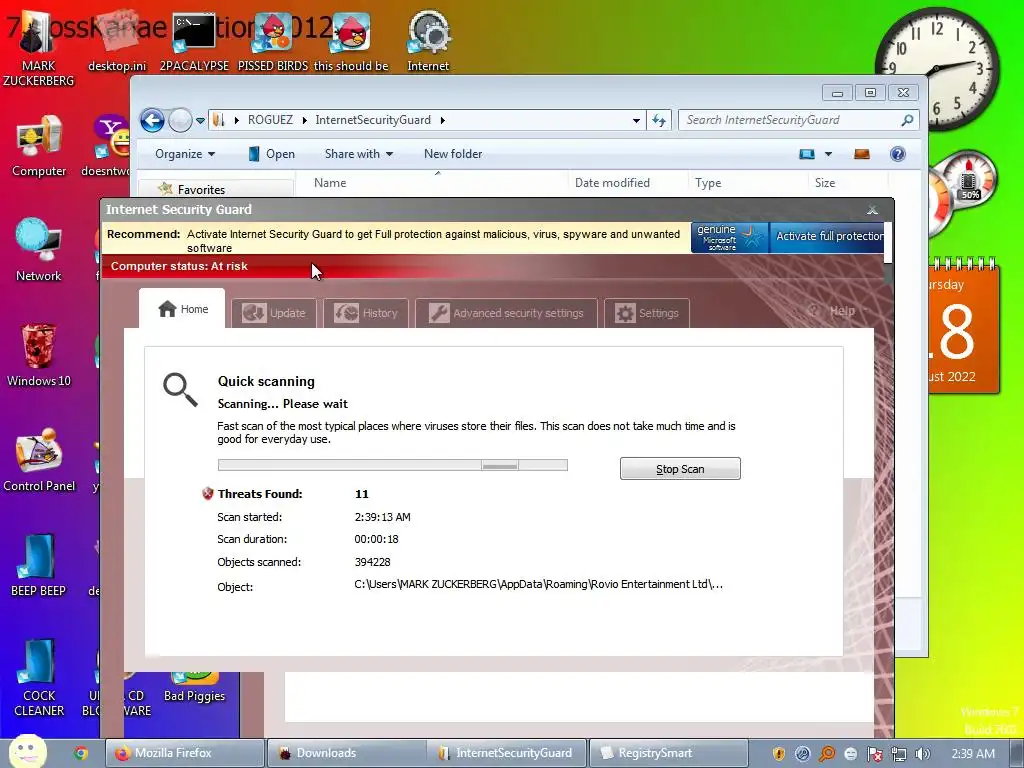
Task: Open the Explorer help icon
Action: click(898, 154)
